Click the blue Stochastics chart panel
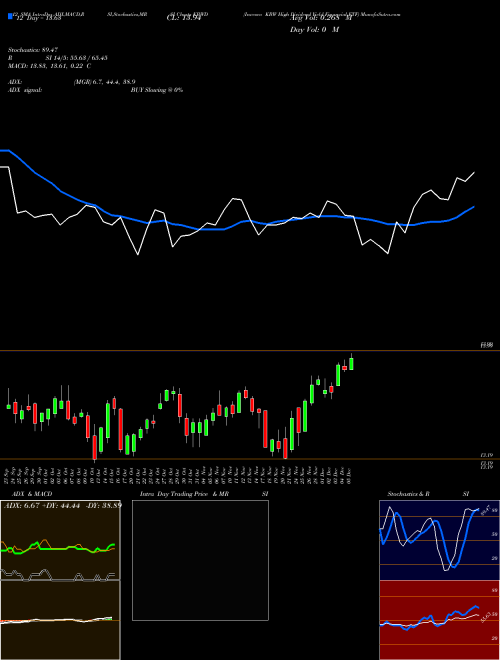This screenshot has height=660, width=500. pyautogui.click(x=439, y=540)
